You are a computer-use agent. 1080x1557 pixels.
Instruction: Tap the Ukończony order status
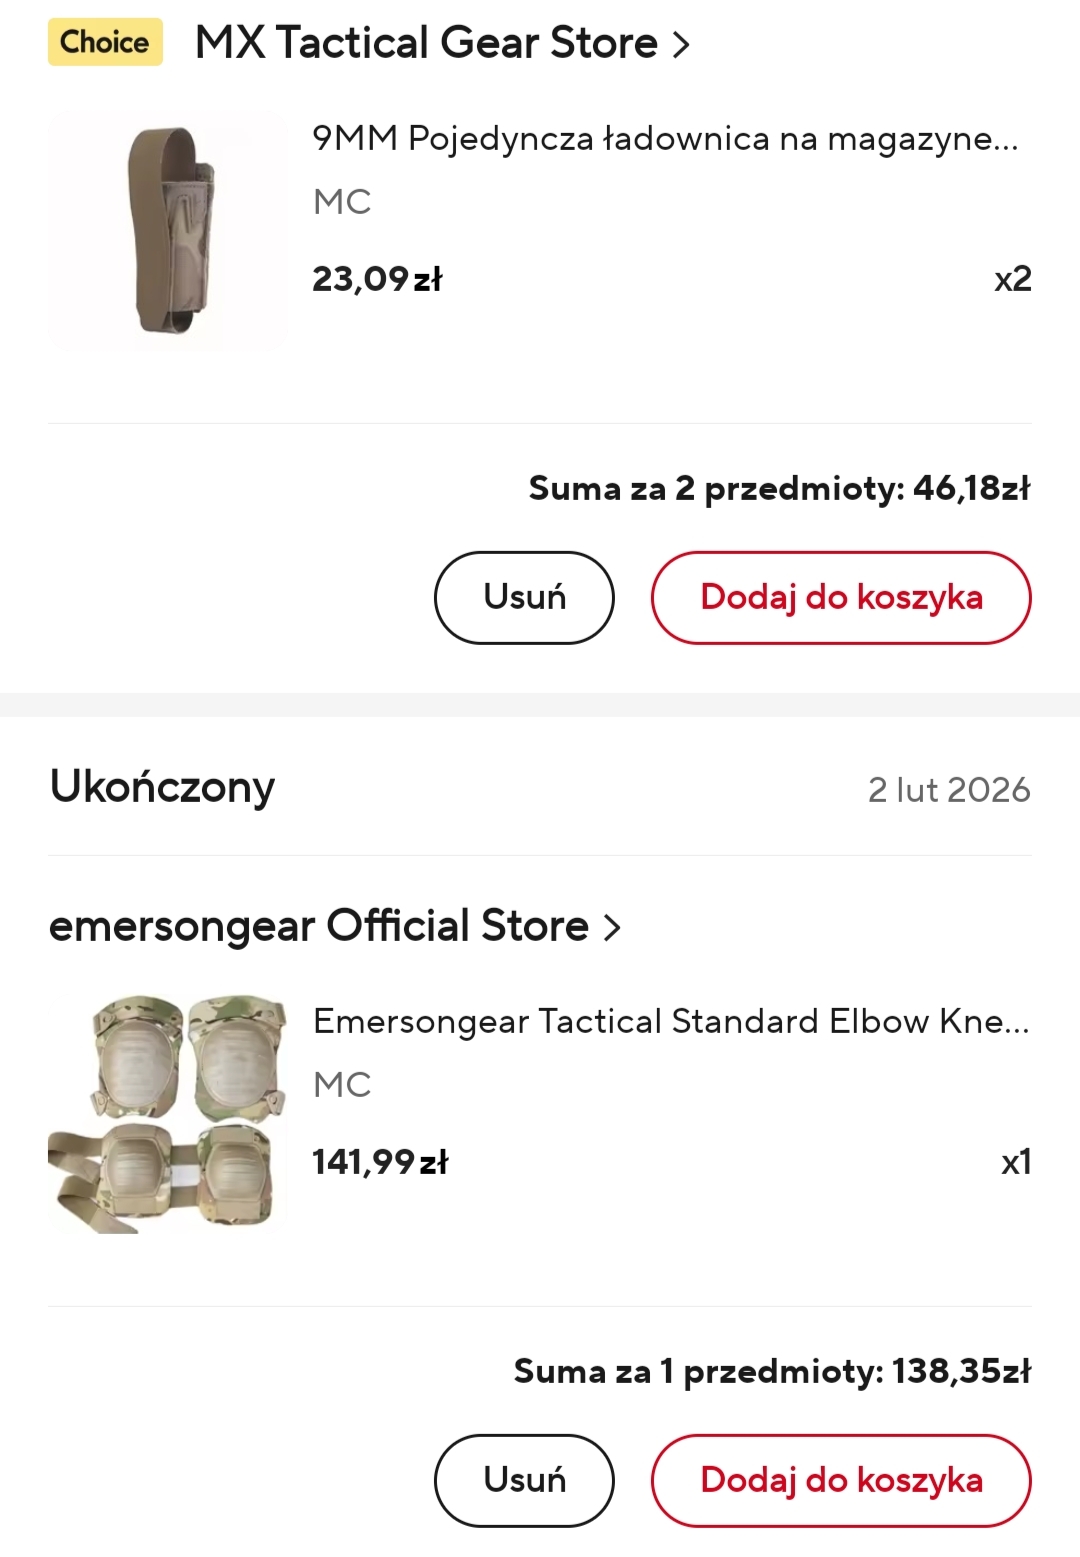point(162,787)
